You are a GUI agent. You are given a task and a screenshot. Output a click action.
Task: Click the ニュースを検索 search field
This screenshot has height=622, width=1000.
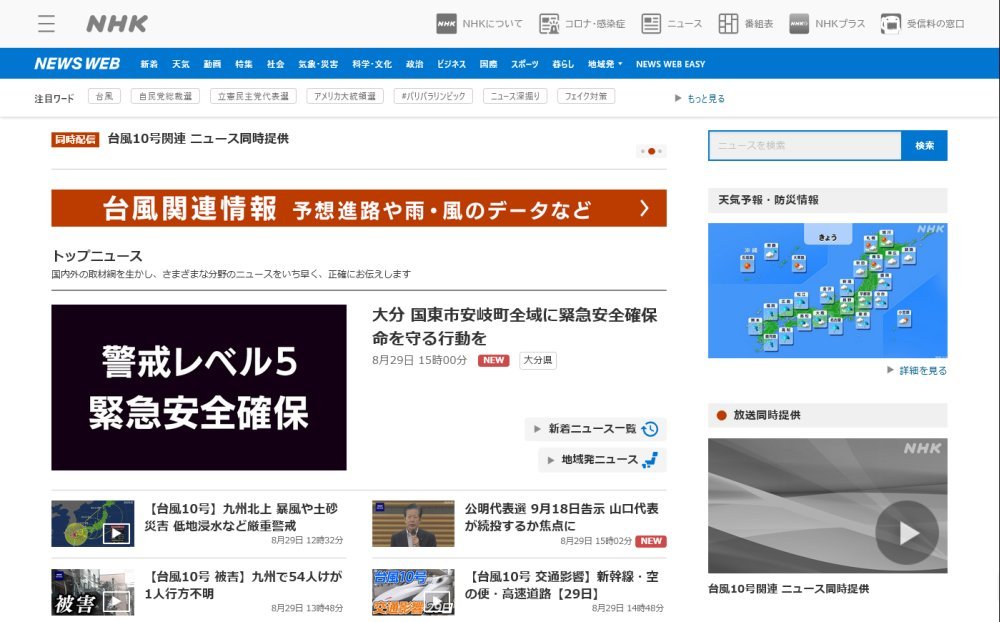(x=805, y=145)
